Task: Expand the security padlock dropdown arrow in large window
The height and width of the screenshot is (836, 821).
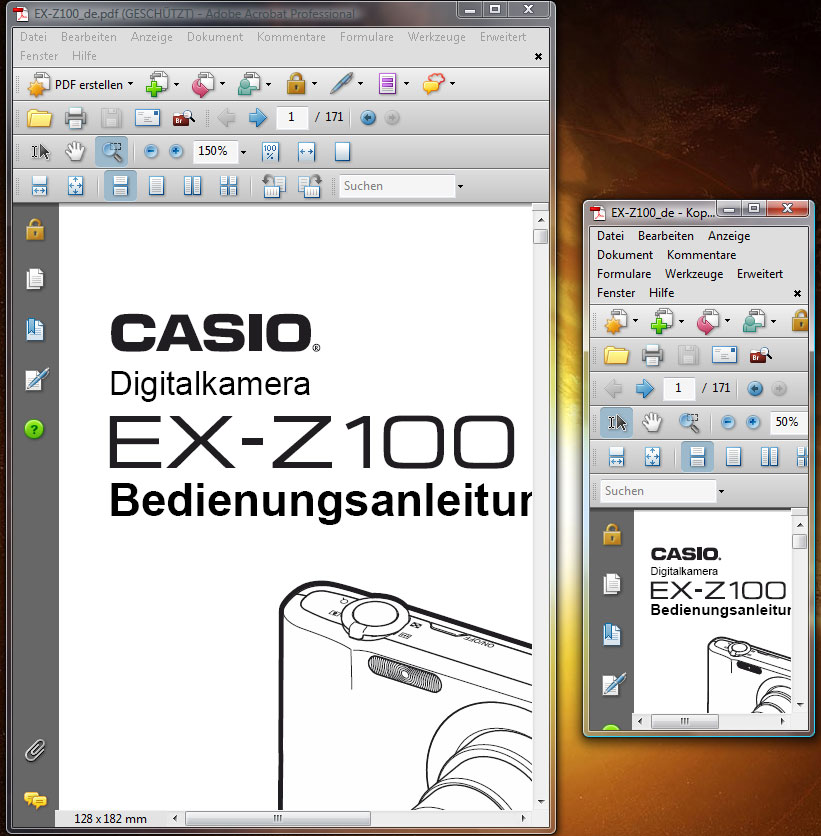Action: click(315, 84)
